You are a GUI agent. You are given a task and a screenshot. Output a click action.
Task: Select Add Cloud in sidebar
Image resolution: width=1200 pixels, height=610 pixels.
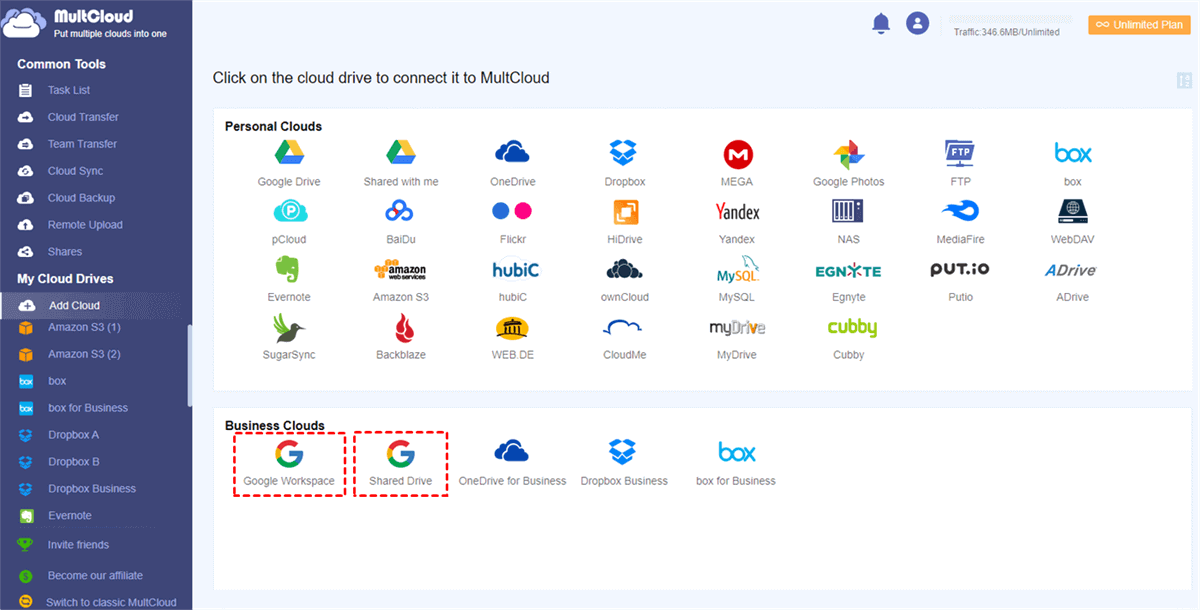(x=96, y=305)
